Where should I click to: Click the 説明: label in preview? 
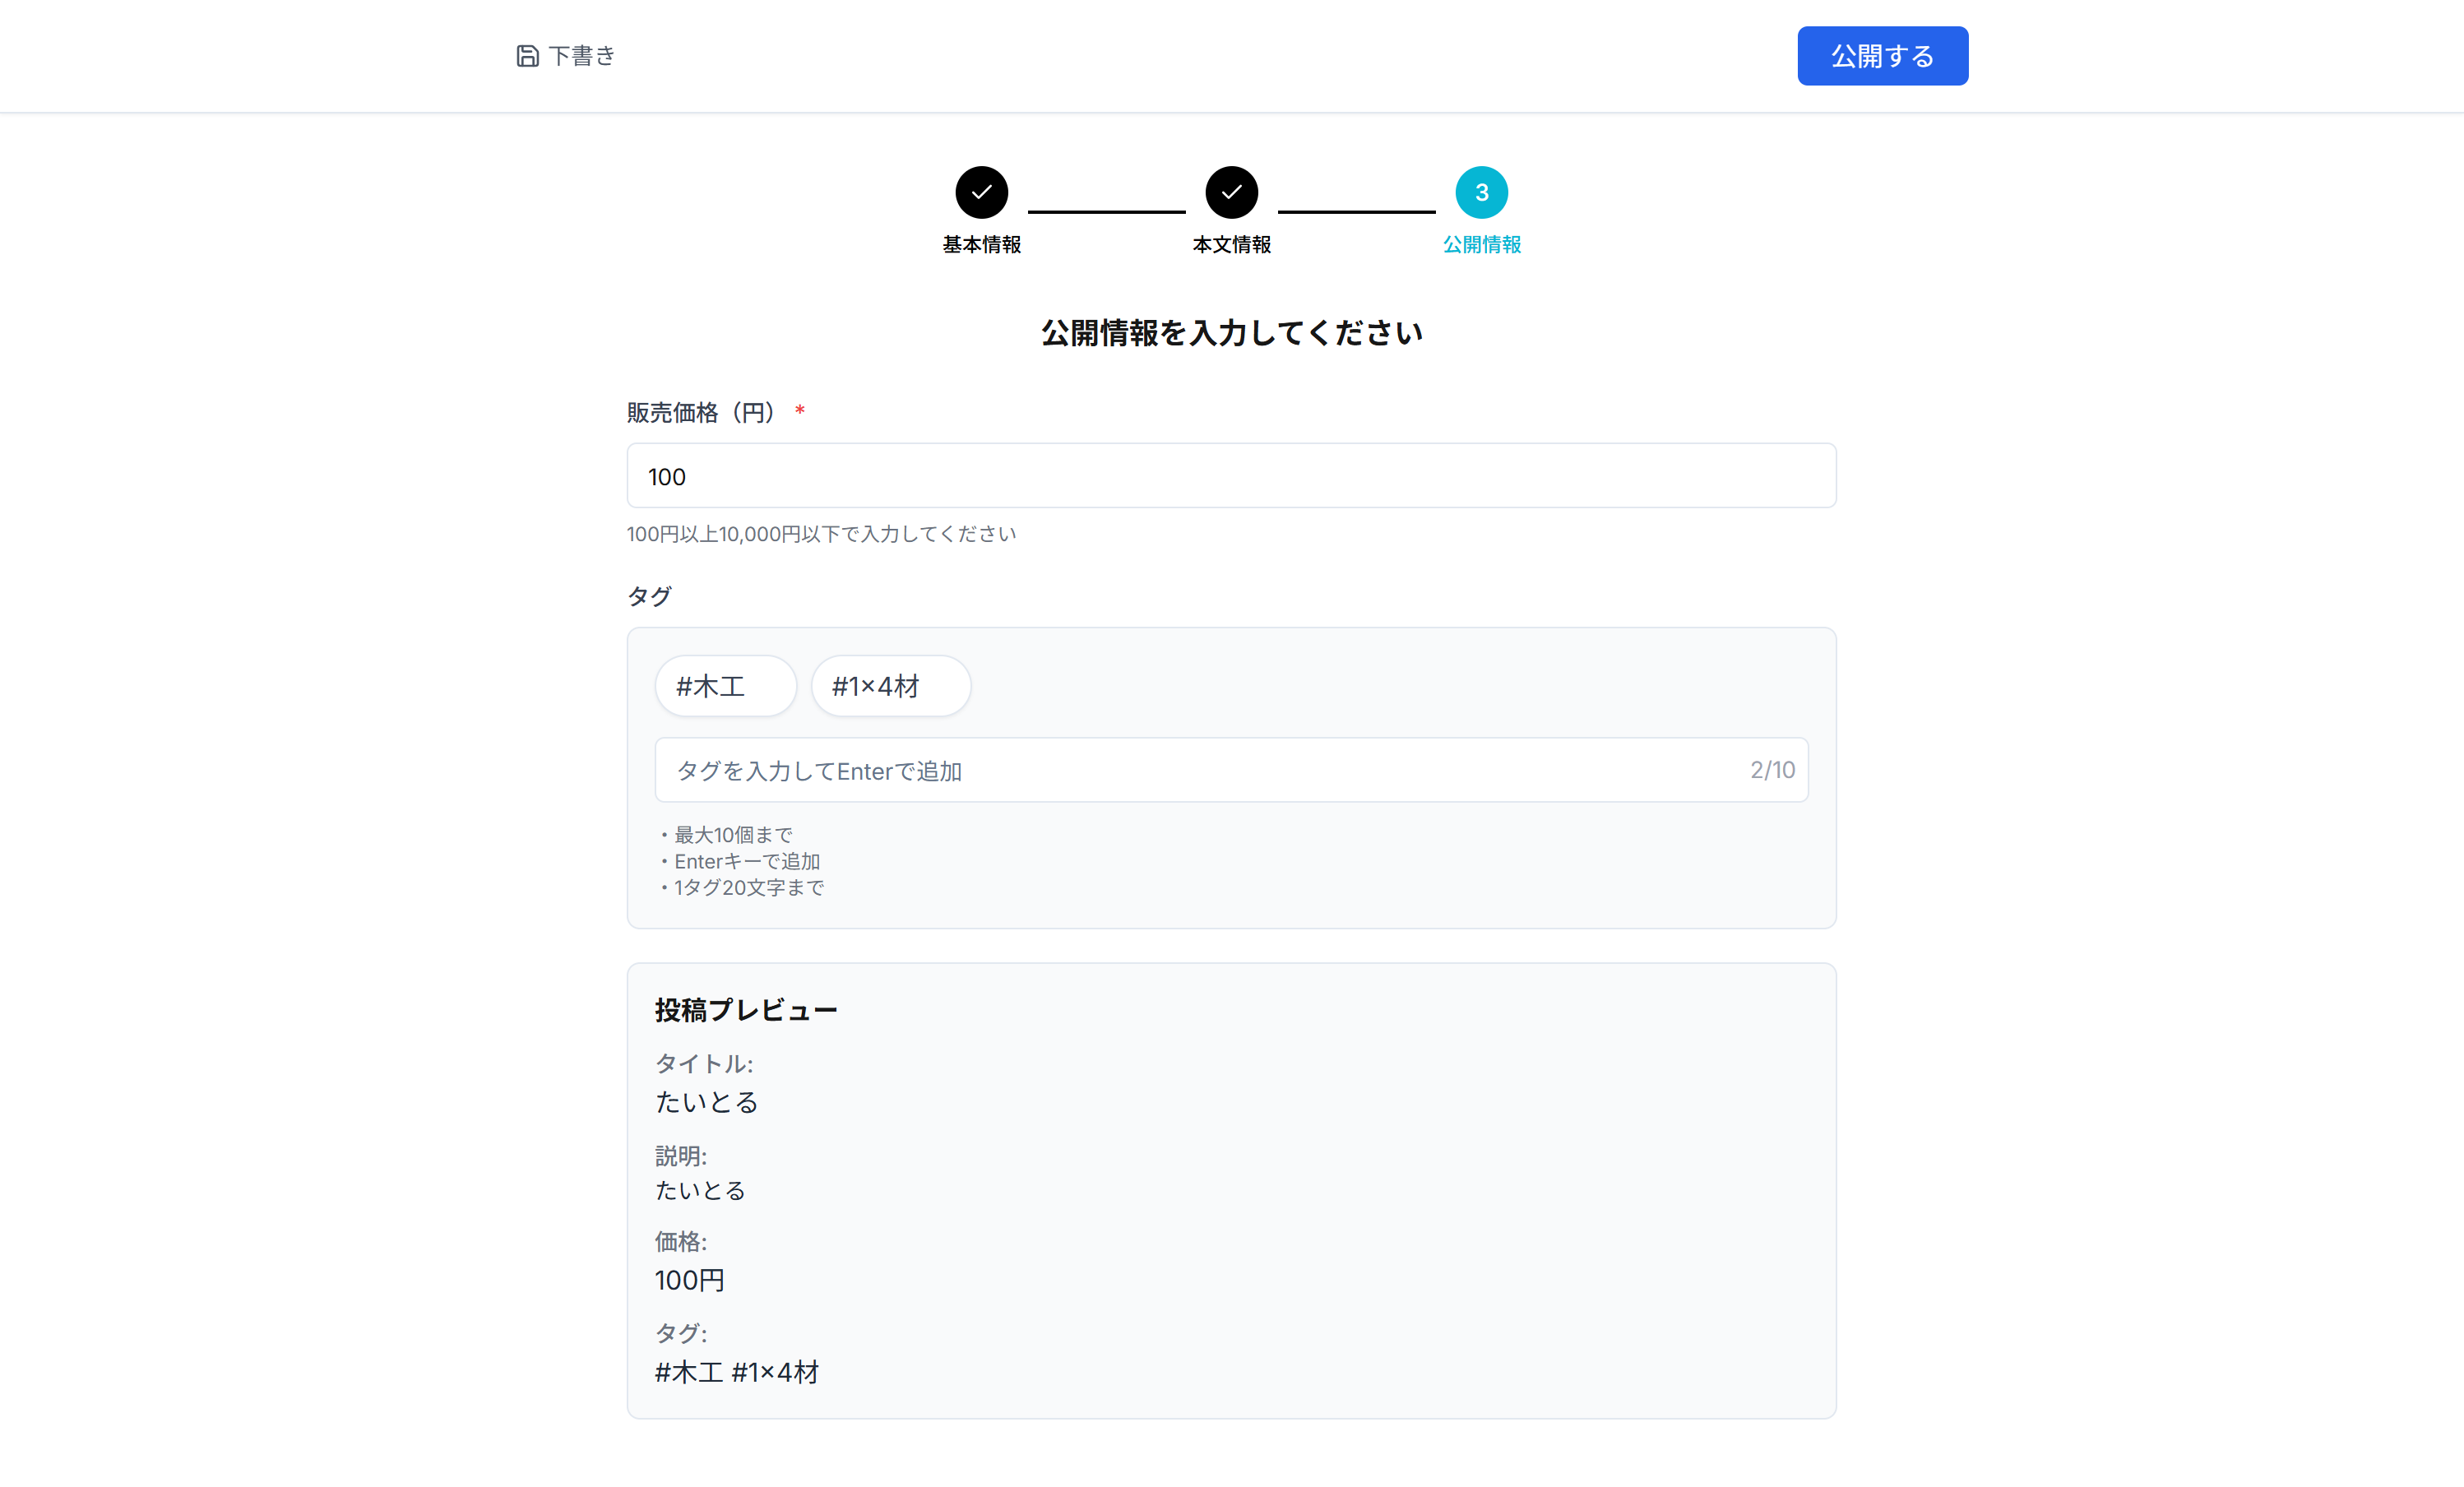click(680, 1156)
